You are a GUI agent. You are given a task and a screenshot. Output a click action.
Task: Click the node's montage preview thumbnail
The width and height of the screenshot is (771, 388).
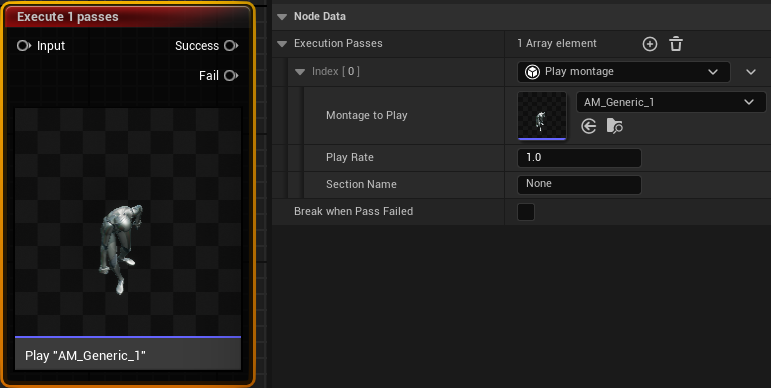(x=128, y=222)
